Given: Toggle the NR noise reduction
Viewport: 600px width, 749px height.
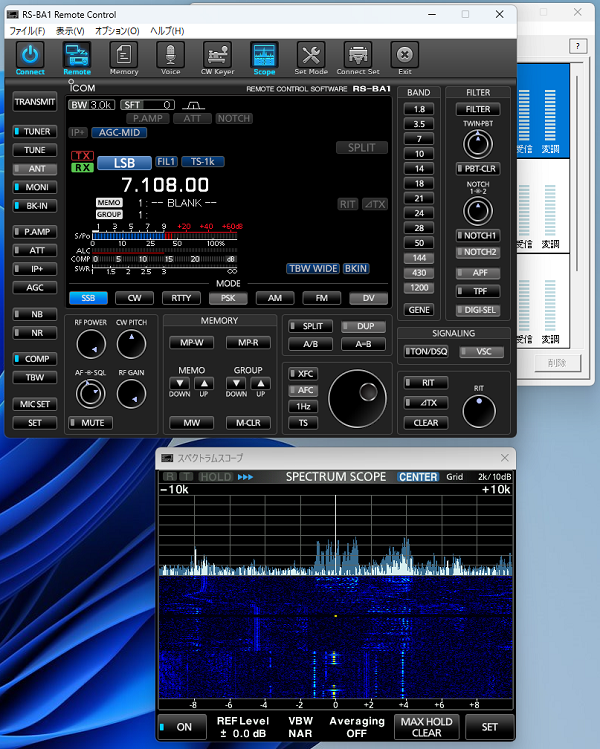Looking at the screenshot, I should click(x=34, y=333).
